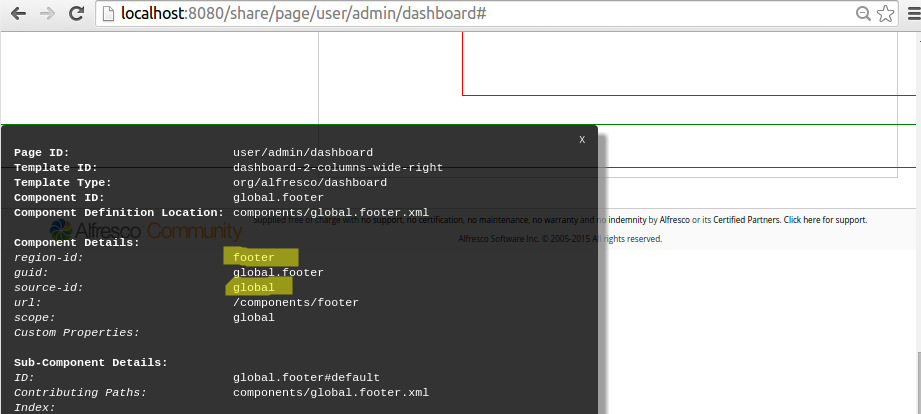Open the Chrome hamburger menu
The image size is (921, 414).
[913, 14]
